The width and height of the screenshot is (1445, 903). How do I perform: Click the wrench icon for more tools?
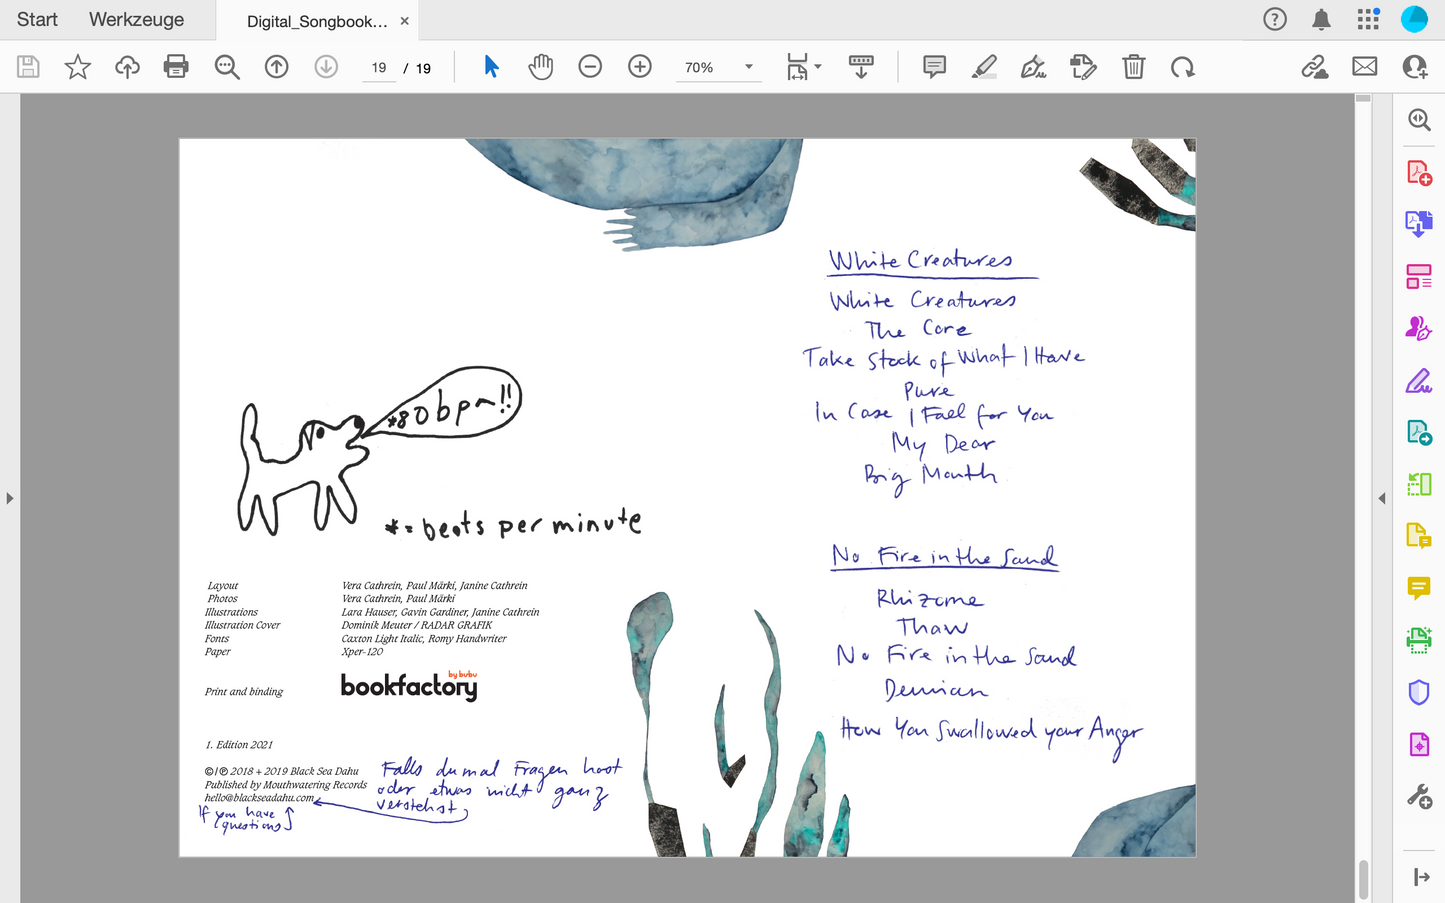coord(1418,795)
